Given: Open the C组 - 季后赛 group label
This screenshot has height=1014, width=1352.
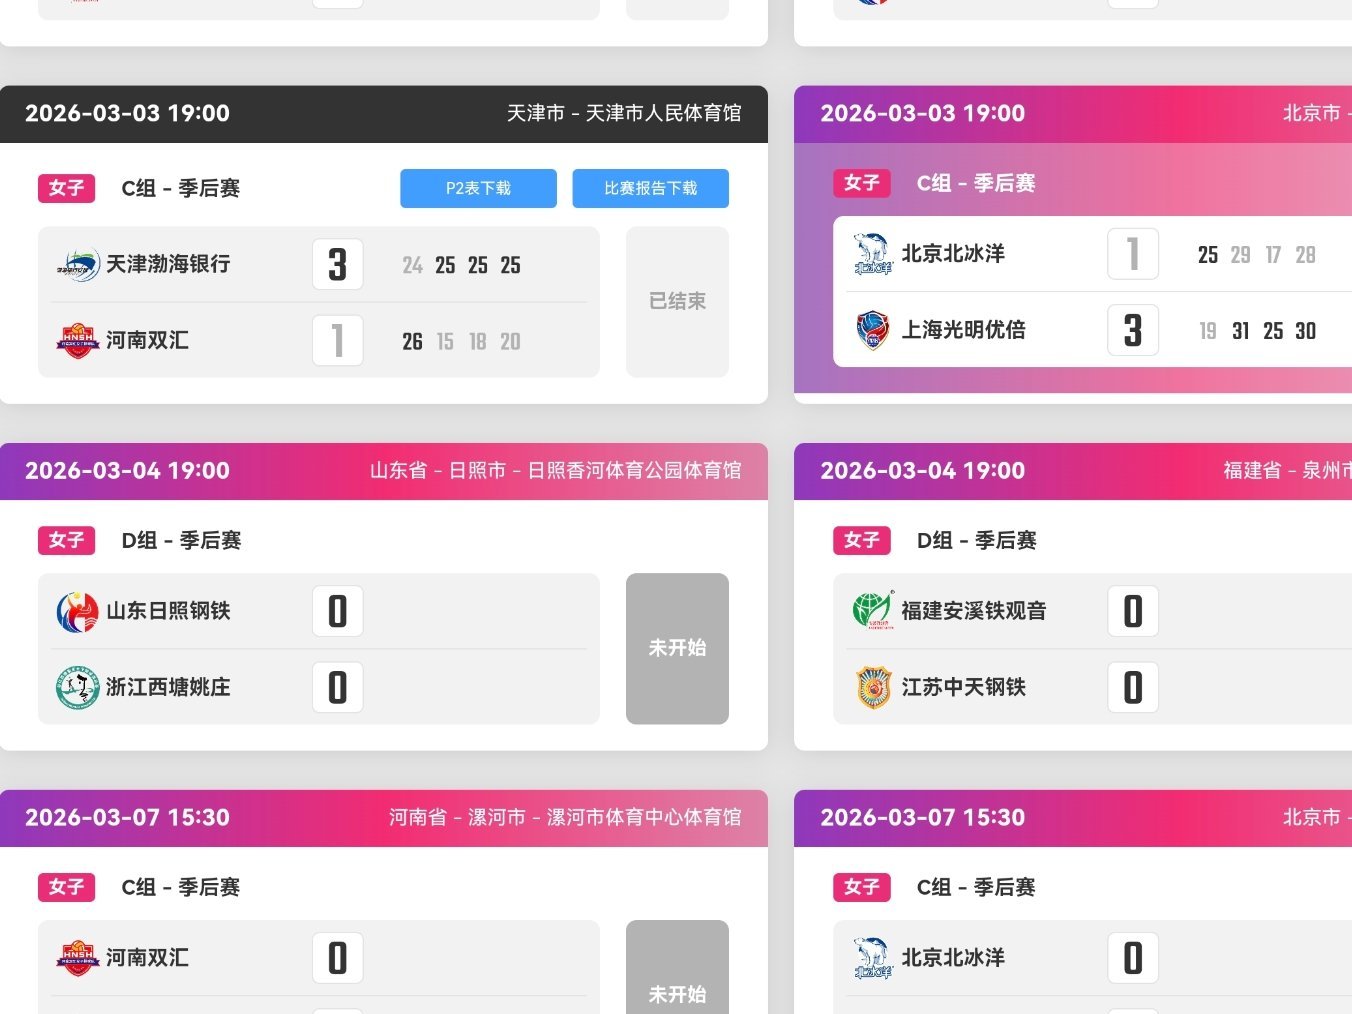Looking at the screenshot, I should click(180, 188).
